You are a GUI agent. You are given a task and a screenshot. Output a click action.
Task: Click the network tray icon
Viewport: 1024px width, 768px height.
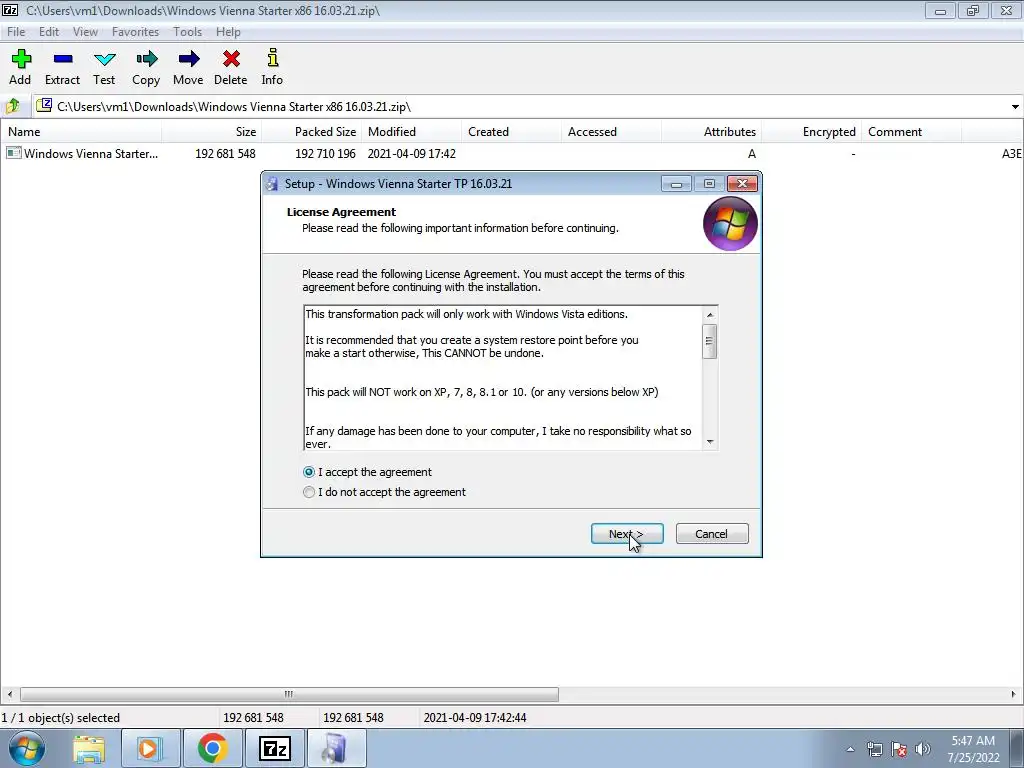pyautogui.click(x=874, y=749)
